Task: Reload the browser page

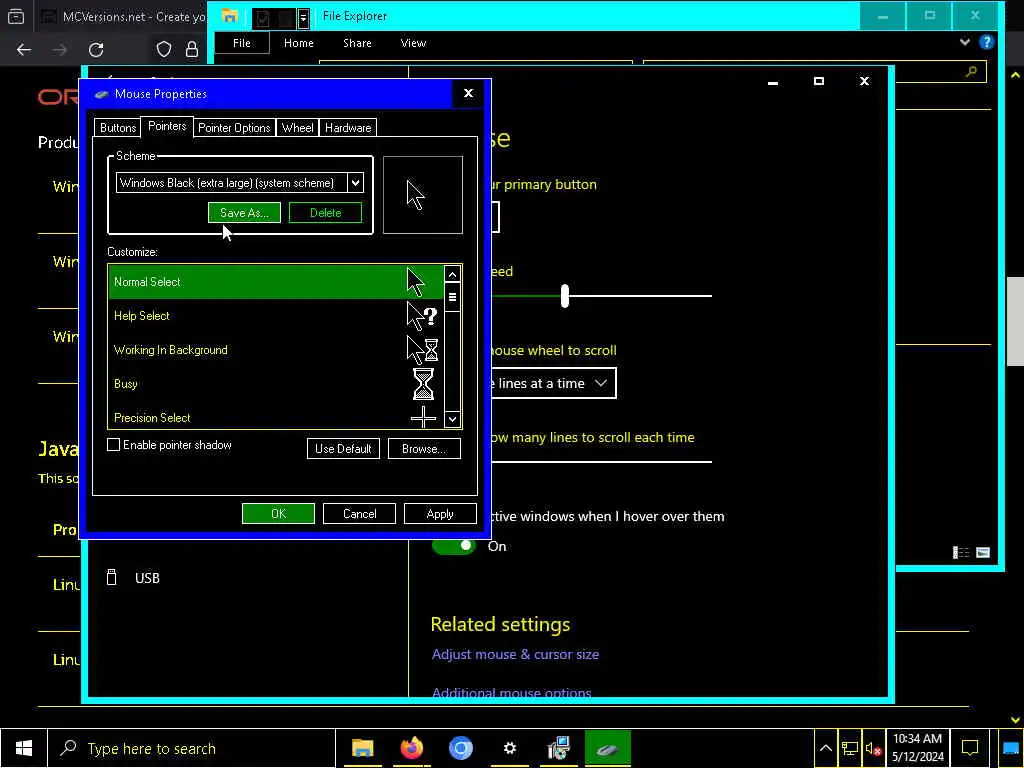Action: (96, 50)
